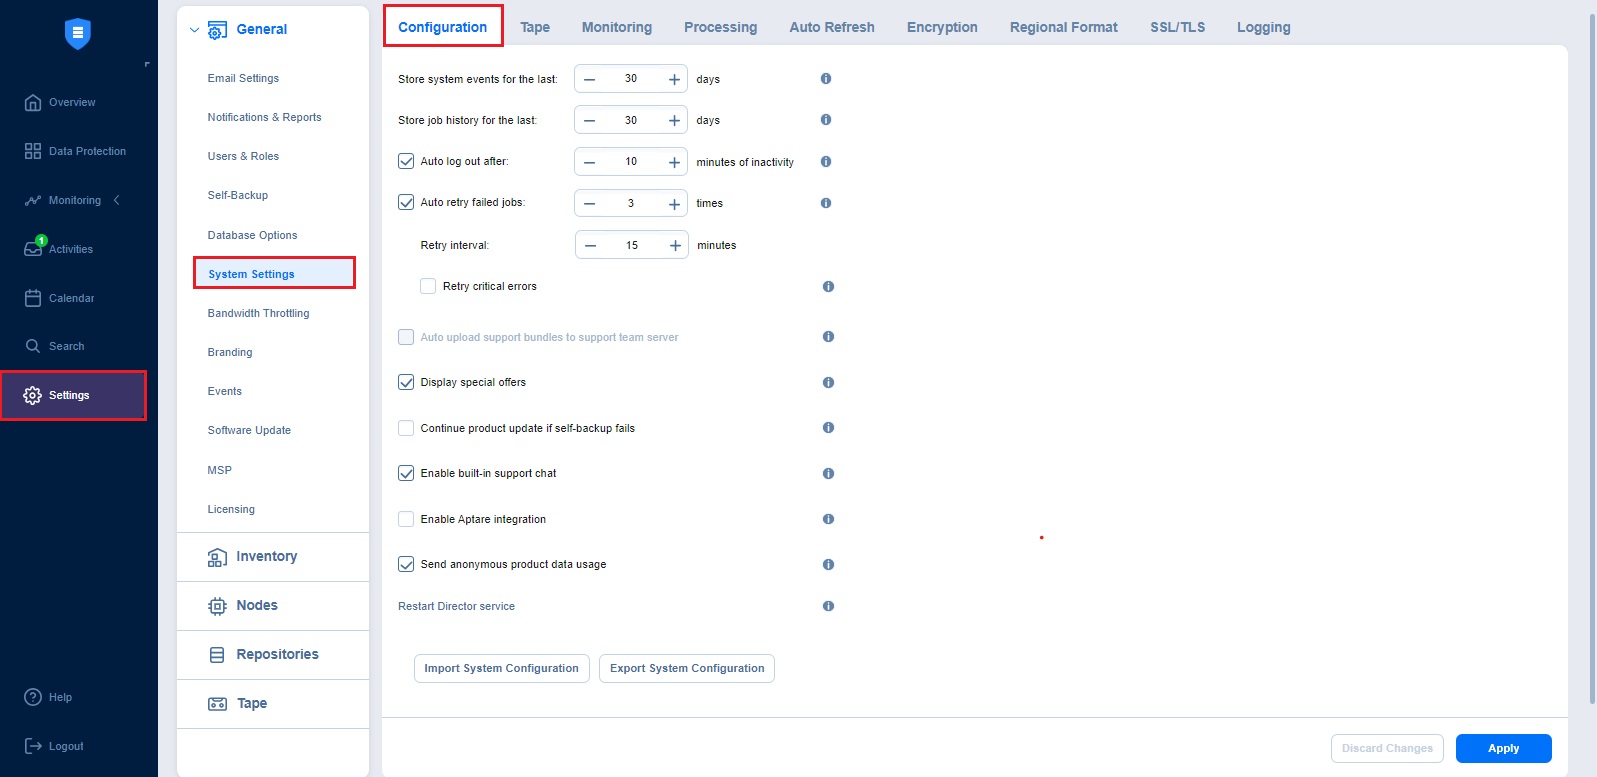This screenshot has height=777, width=1597.
Task: Expand the Monitoring sidebar chevron
Action: click(x=117, y=200)
